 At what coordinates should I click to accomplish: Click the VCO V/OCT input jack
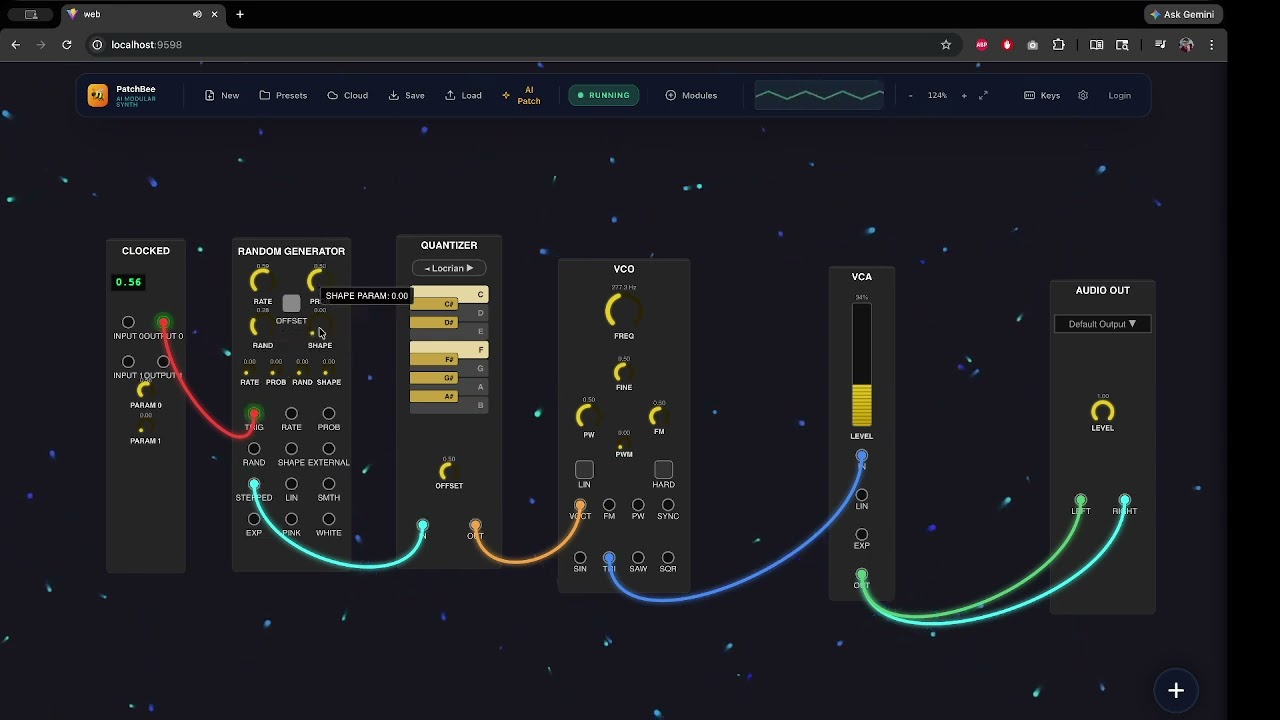tap(580, 505)
